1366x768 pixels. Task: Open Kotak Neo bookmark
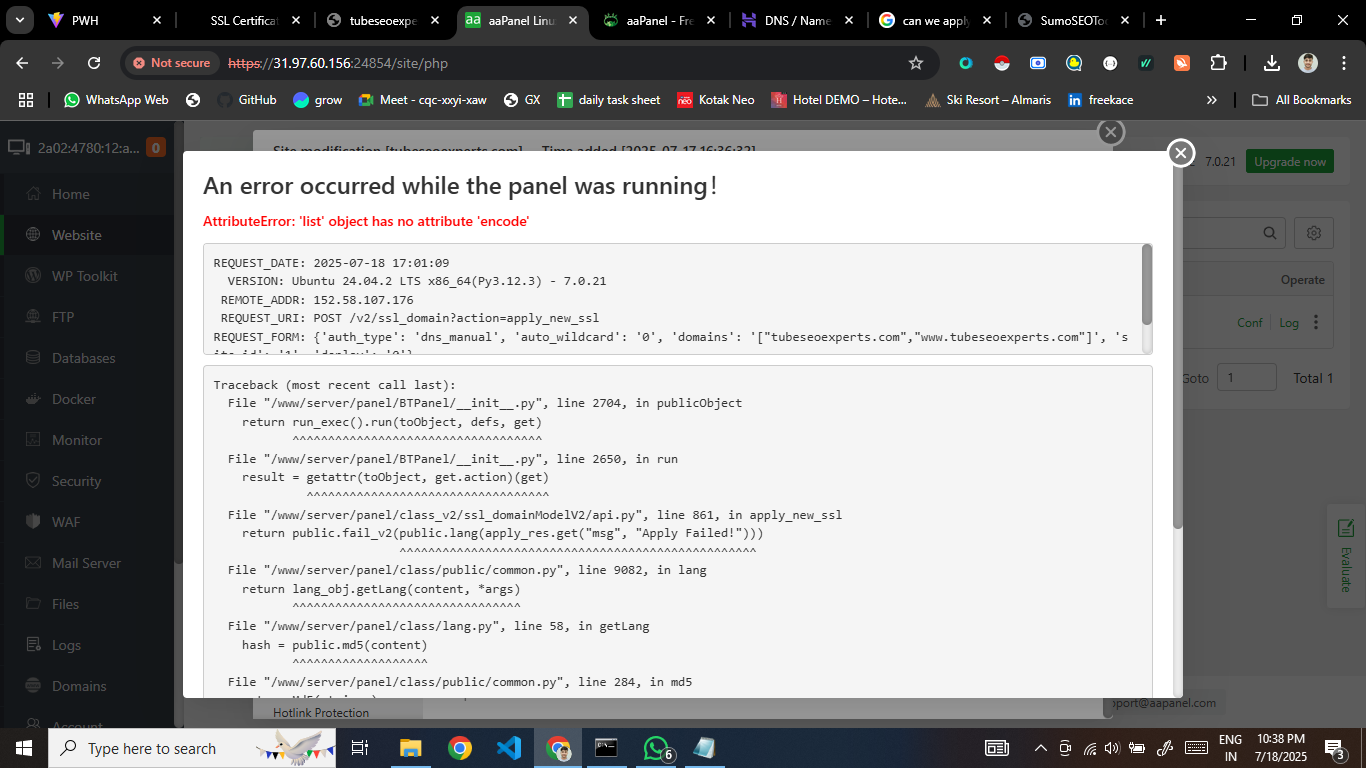coord(716,100)
